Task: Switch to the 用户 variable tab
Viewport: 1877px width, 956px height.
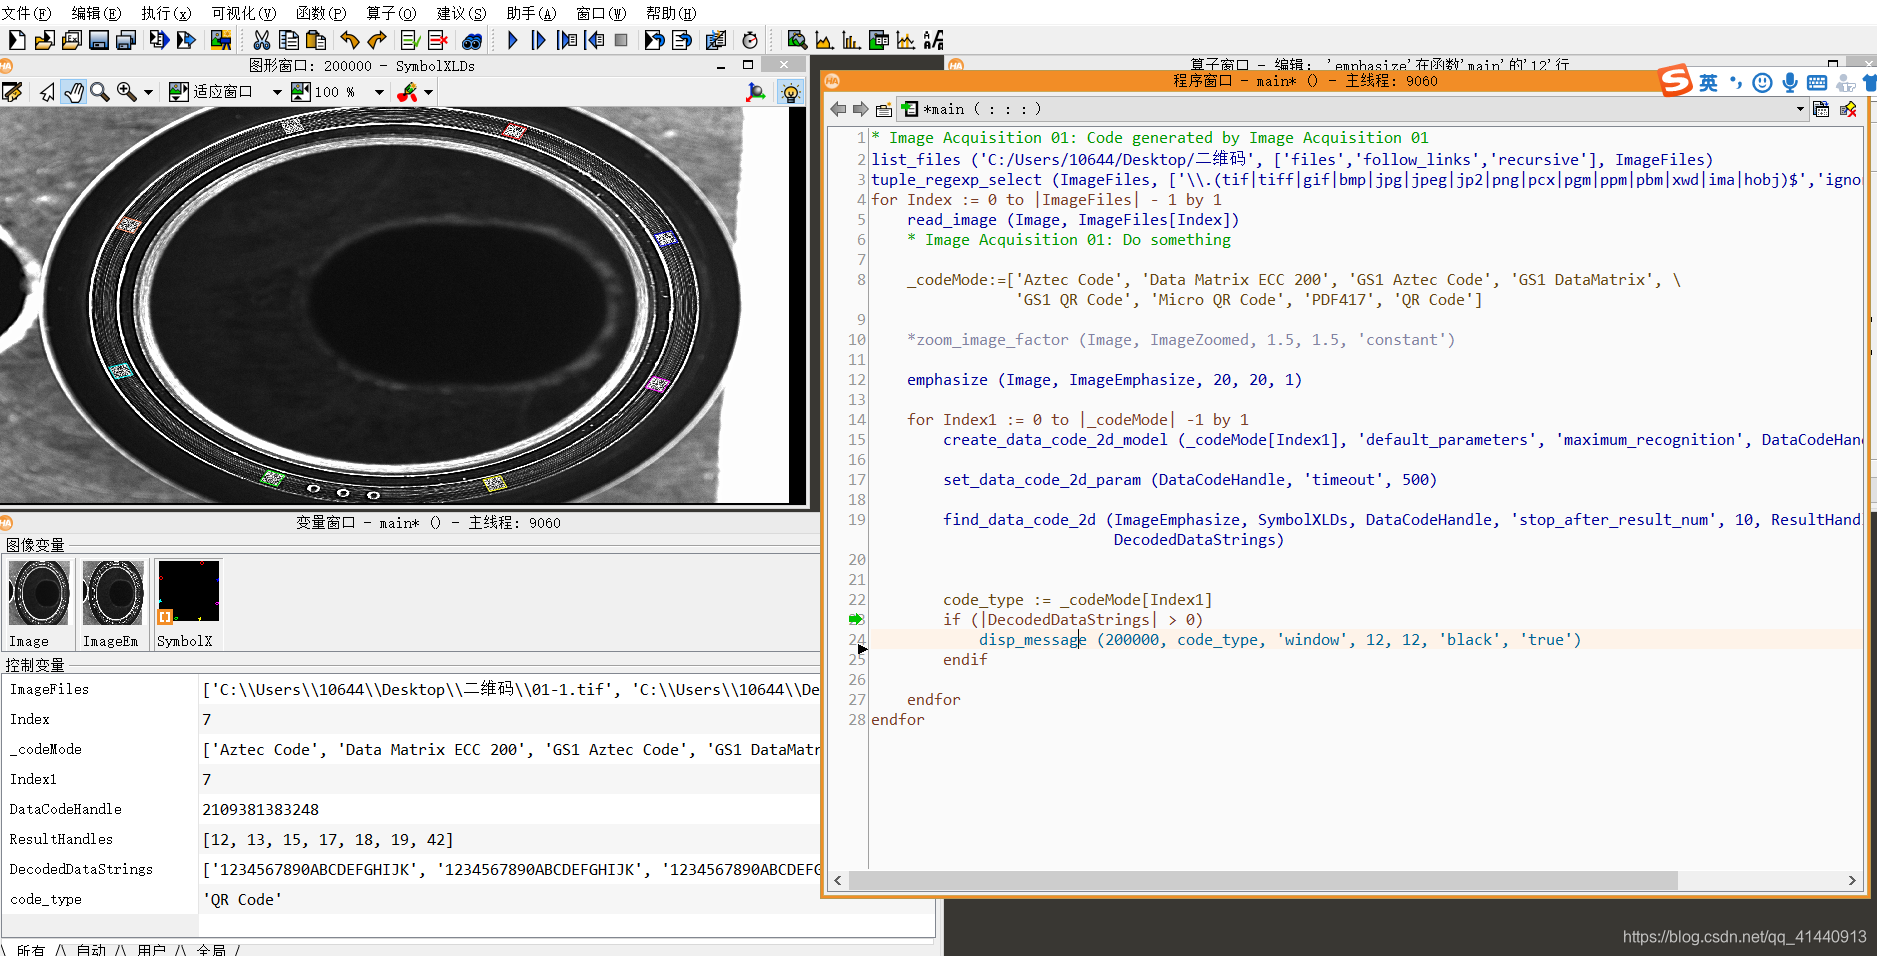Action: [x=151, y=949]
